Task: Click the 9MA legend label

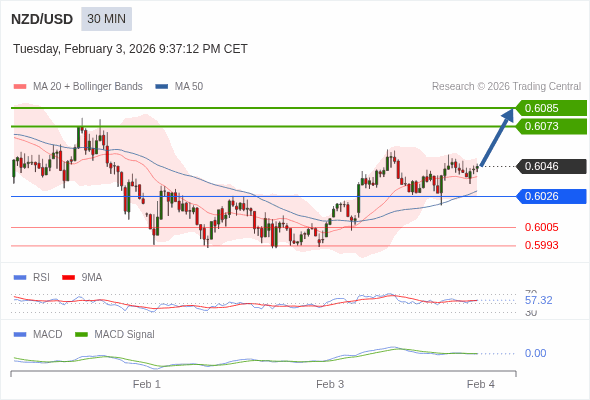Action: click(x=92, y=278)
